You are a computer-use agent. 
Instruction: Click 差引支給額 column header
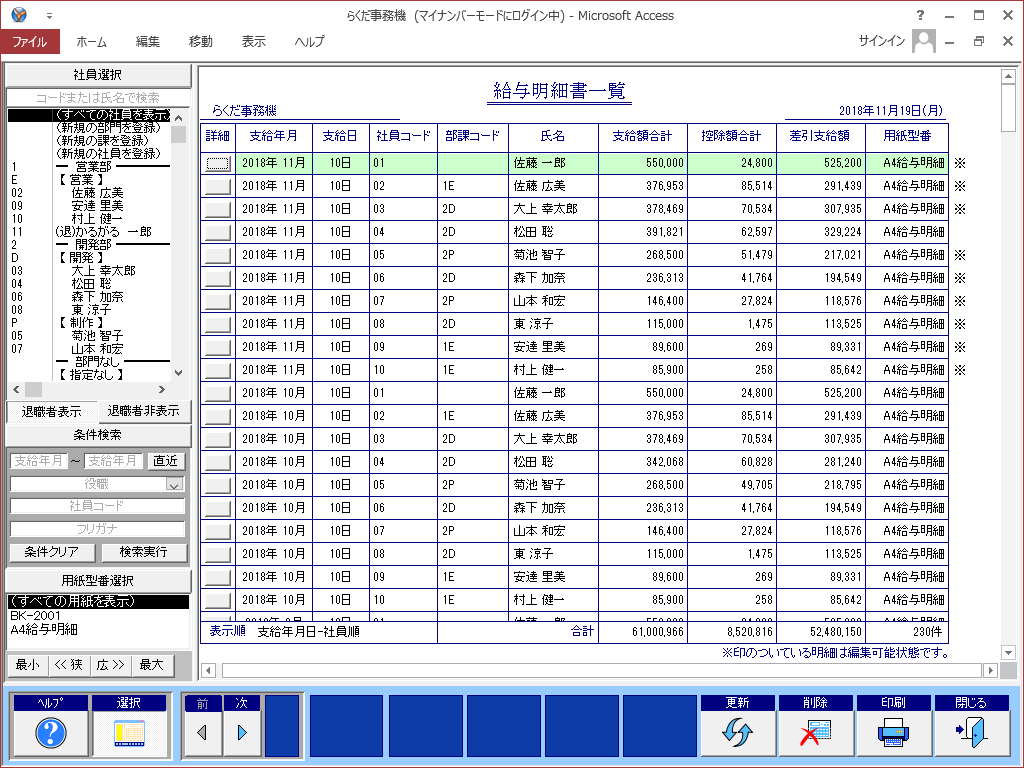point(820,136)
